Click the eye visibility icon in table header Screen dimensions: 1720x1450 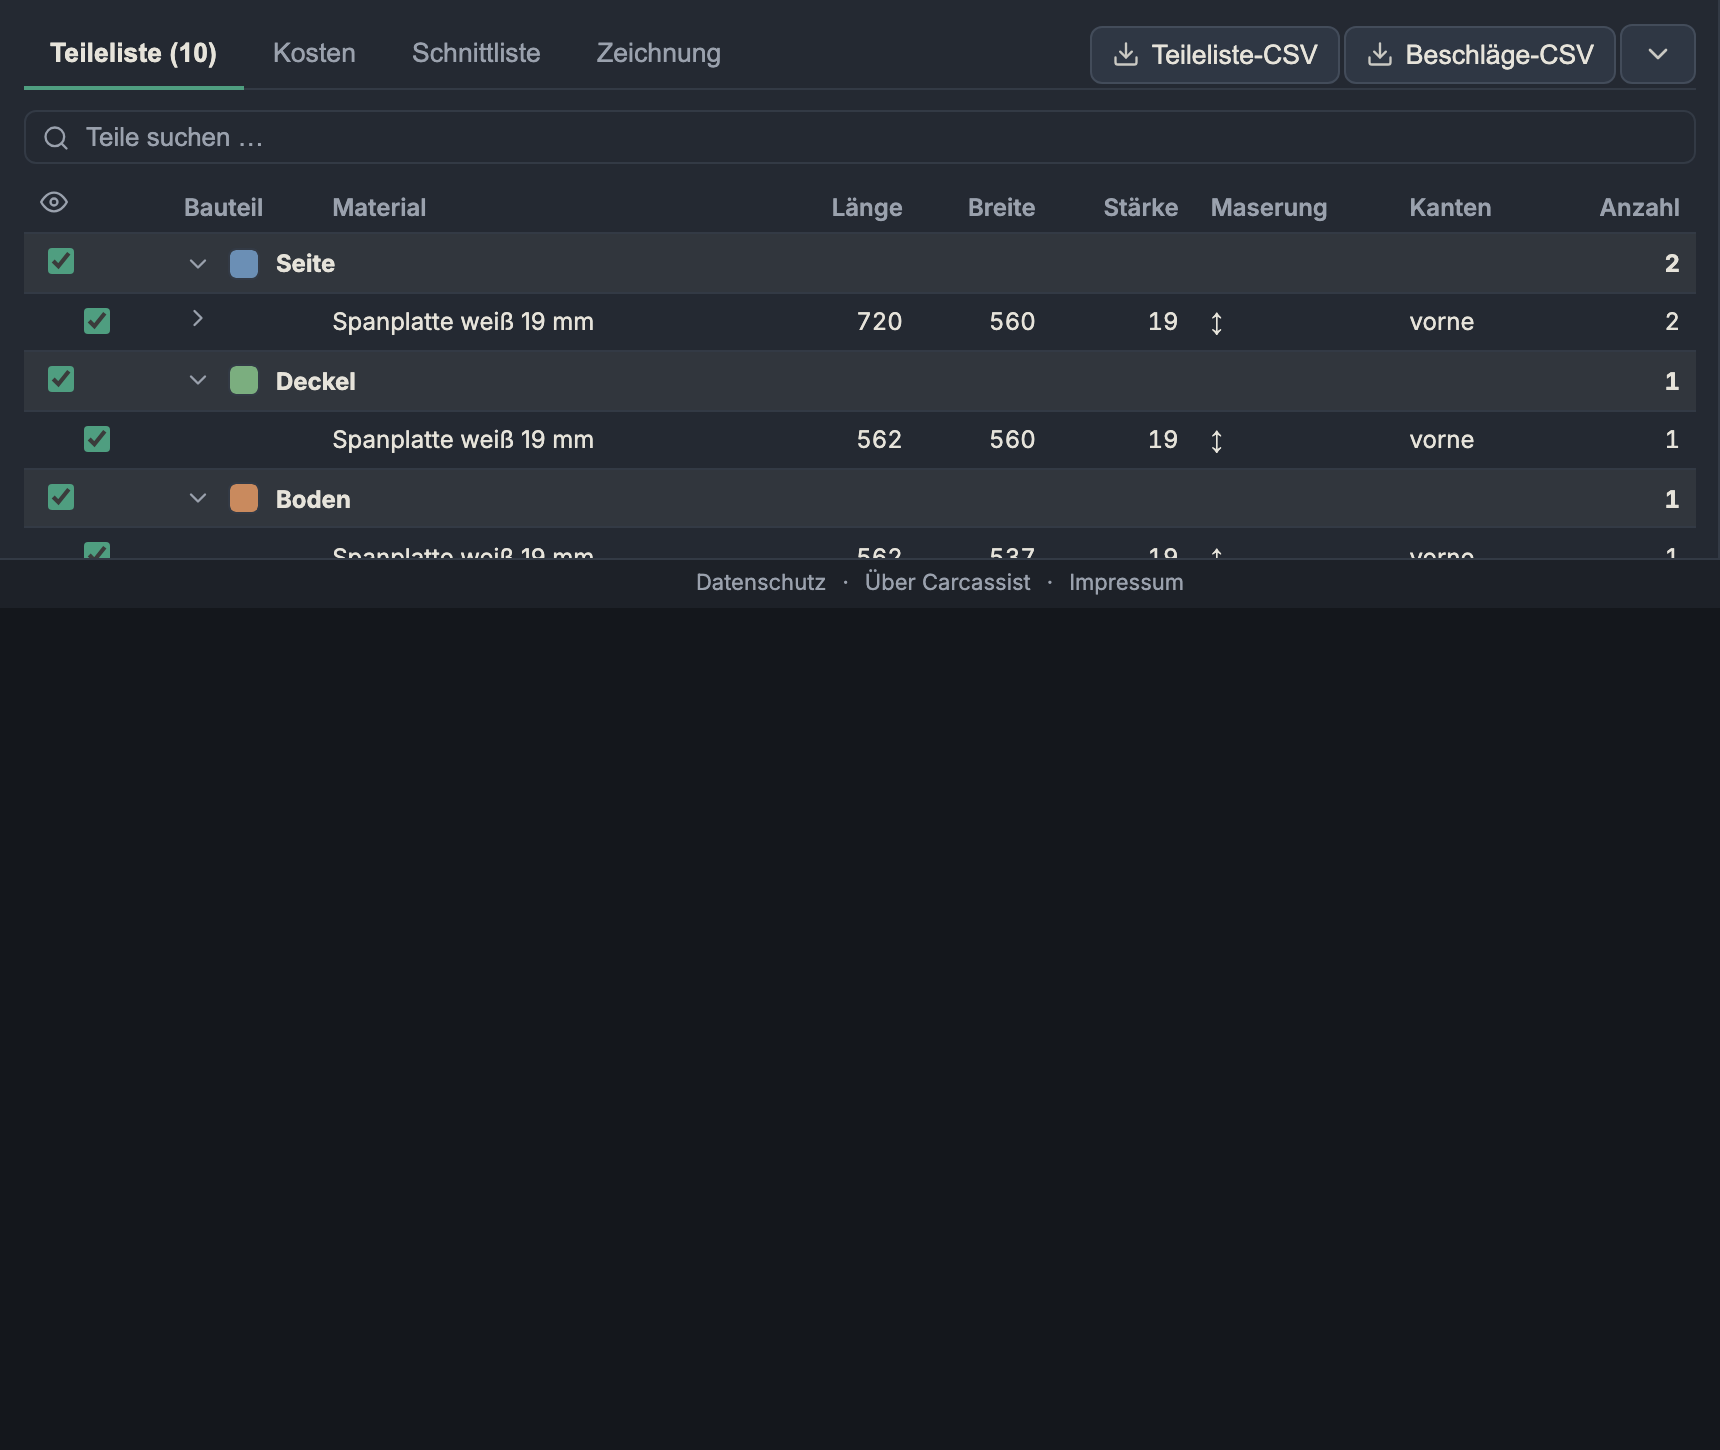[x=54, y=203]
